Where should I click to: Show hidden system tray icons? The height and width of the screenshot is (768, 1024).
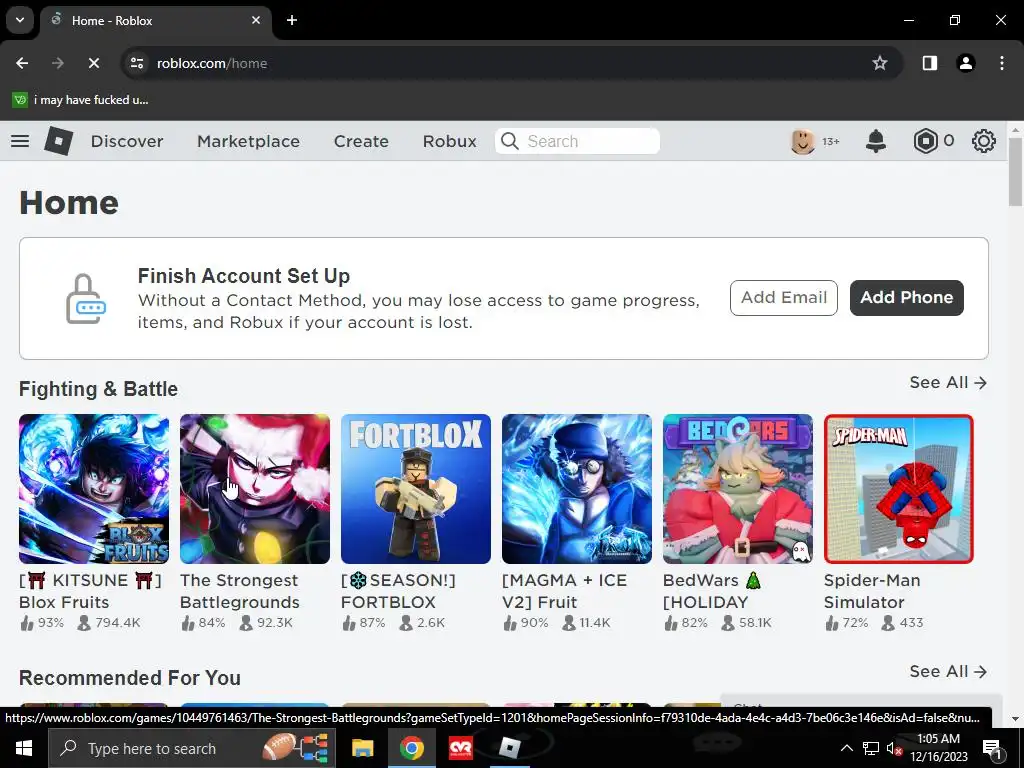(846, 748)
